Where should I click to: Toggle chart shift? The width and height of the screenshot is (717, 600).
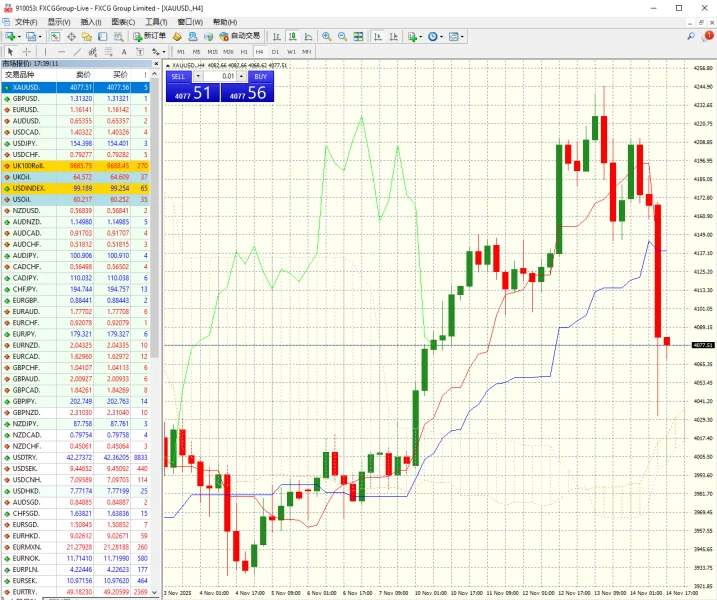pos(393,37)
